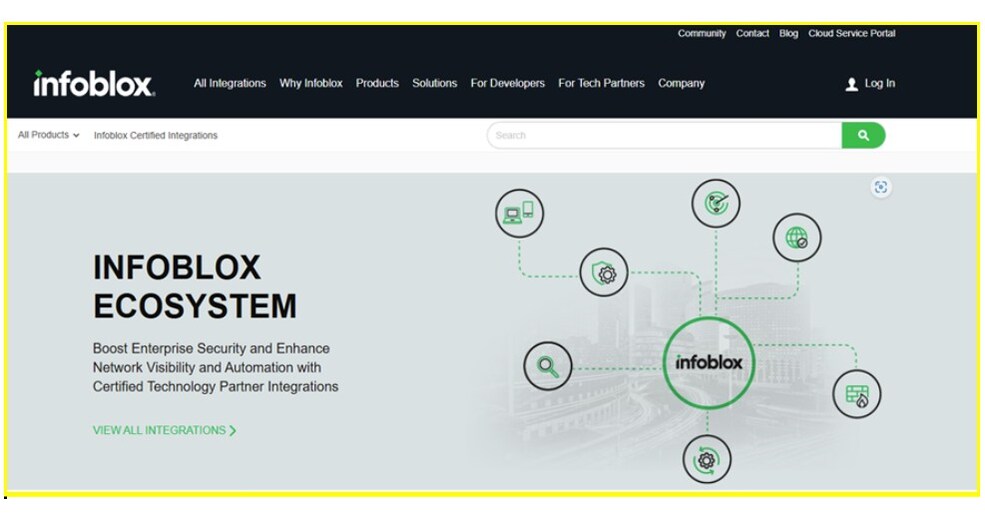Screen dimensions: 985x517
Task: Select the gear with refresh arrows icon
Action: coord(707,460)
